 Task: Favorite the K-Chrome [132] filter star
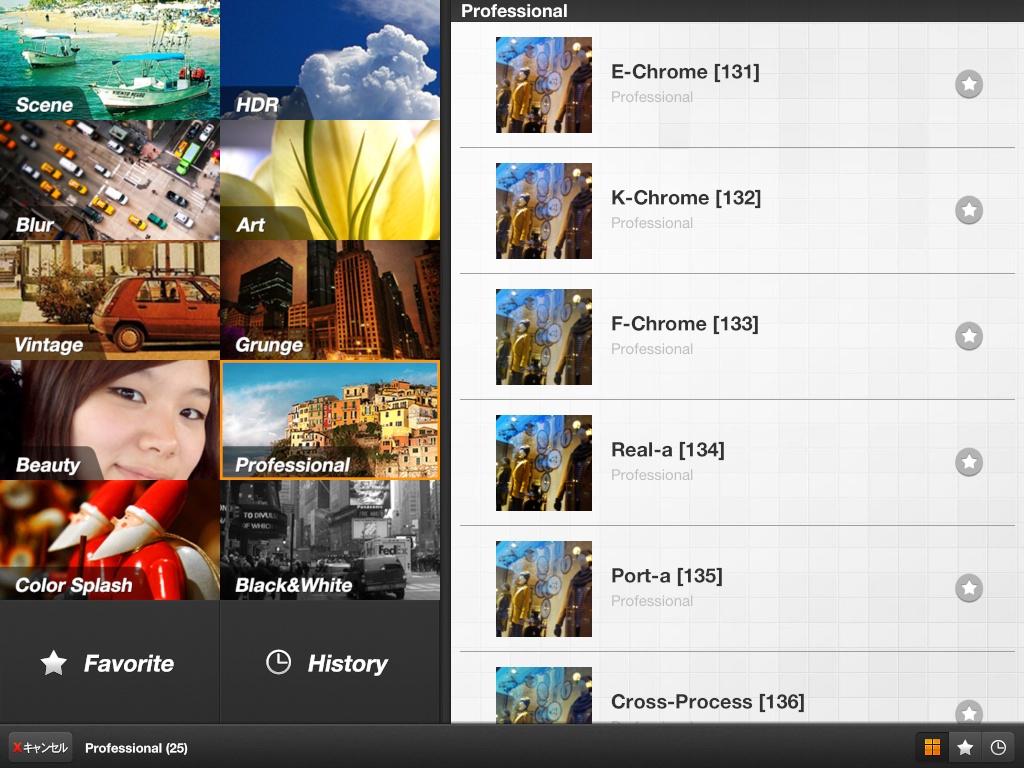[x=968, y=210]
